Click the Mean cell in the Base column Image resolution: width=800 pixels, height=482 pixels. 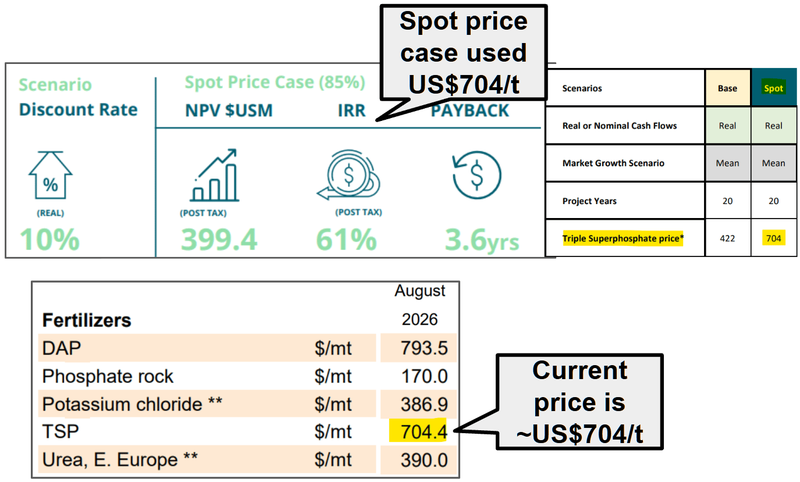[728, 163]
